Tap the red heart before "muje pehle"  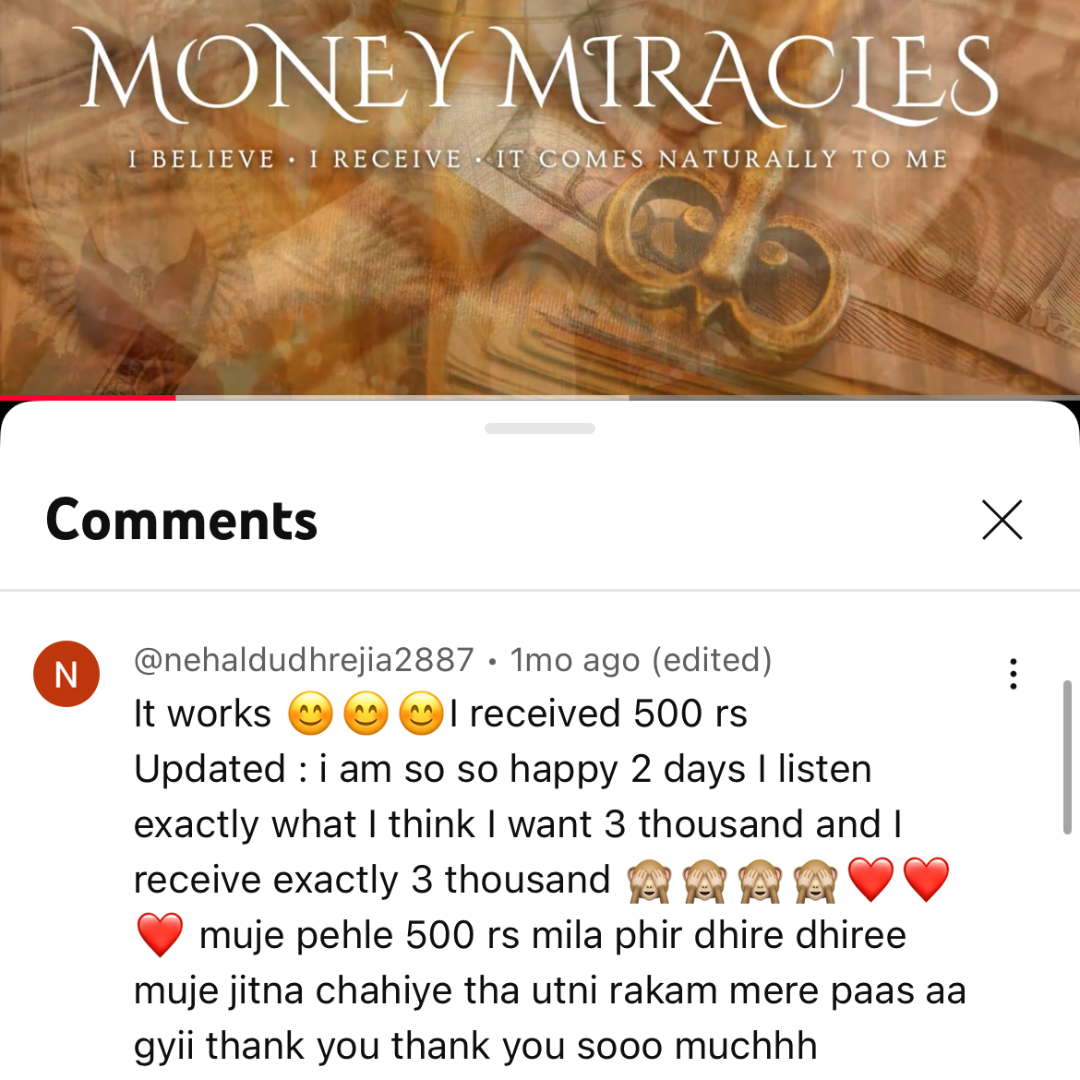pos(160,935)
